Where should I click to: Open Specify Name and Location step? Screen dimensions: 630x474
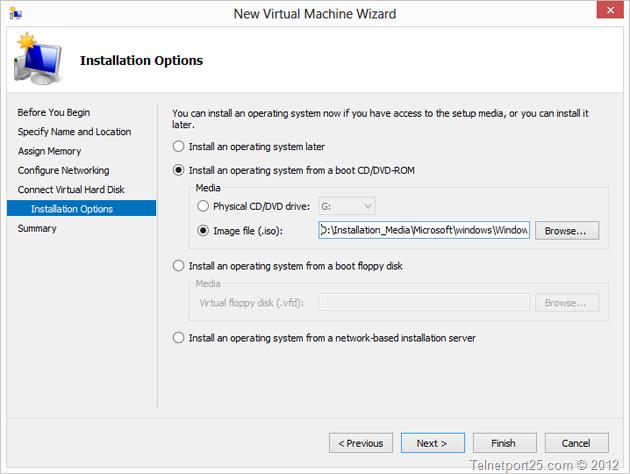point(74,132)
